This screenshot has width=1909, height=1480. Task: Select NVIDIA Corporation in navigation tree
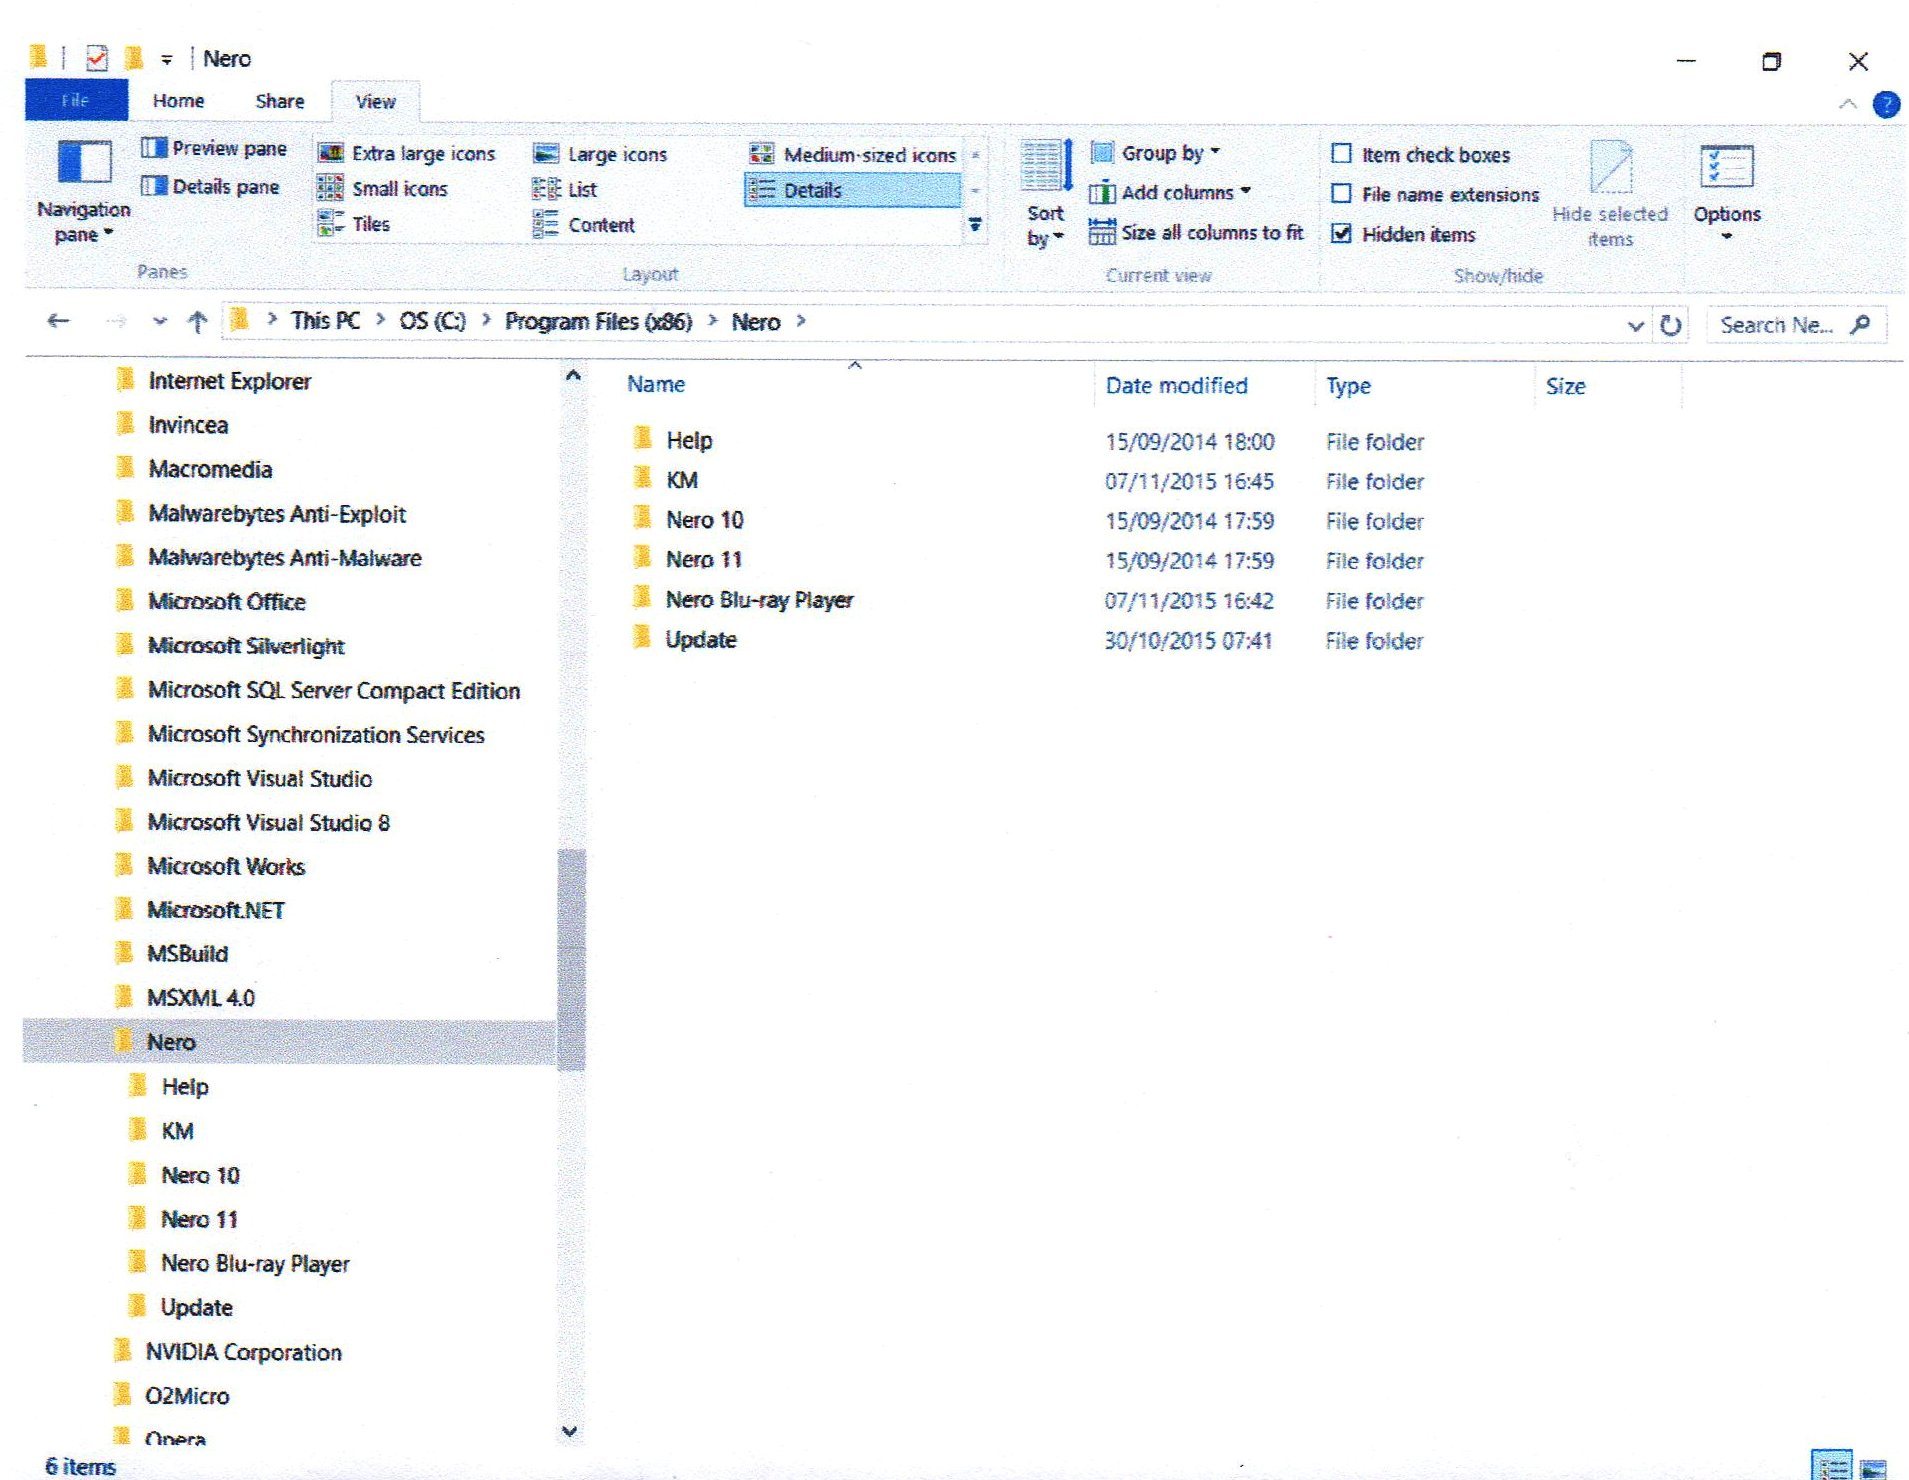(243, 1353)
